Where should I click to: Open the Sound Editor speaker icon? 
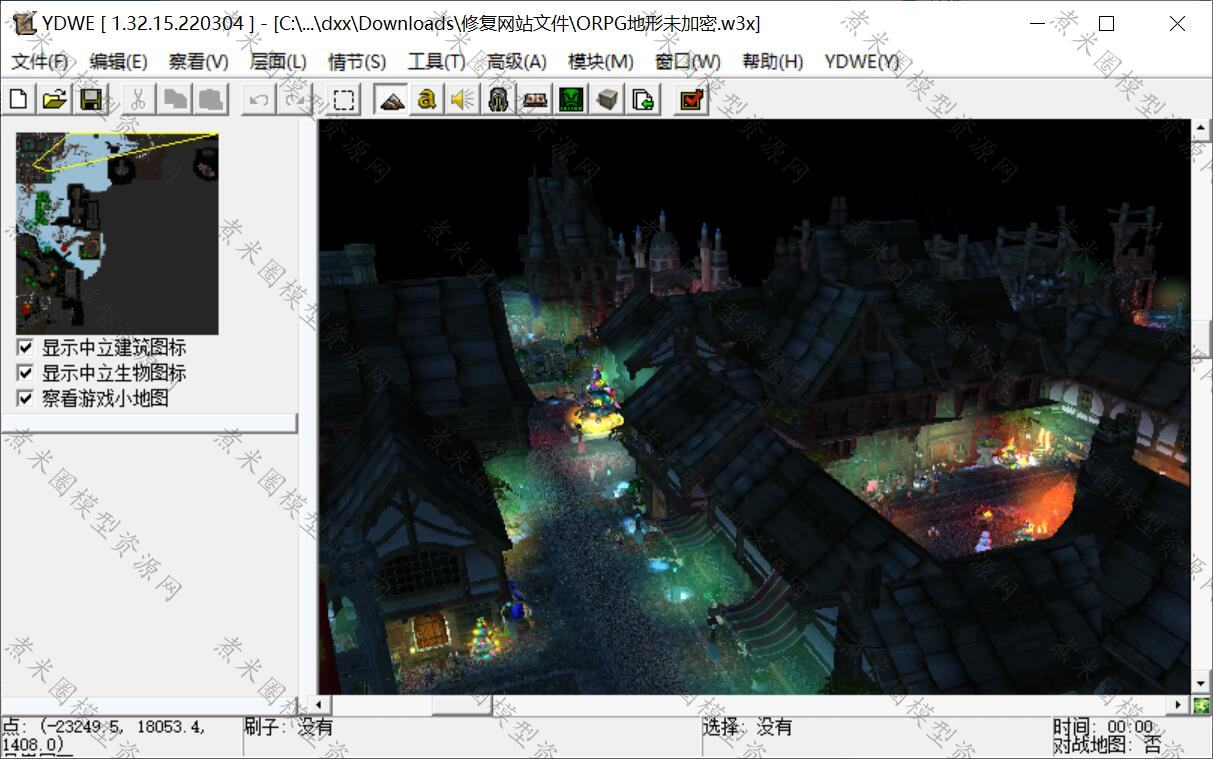pos(462,99)
